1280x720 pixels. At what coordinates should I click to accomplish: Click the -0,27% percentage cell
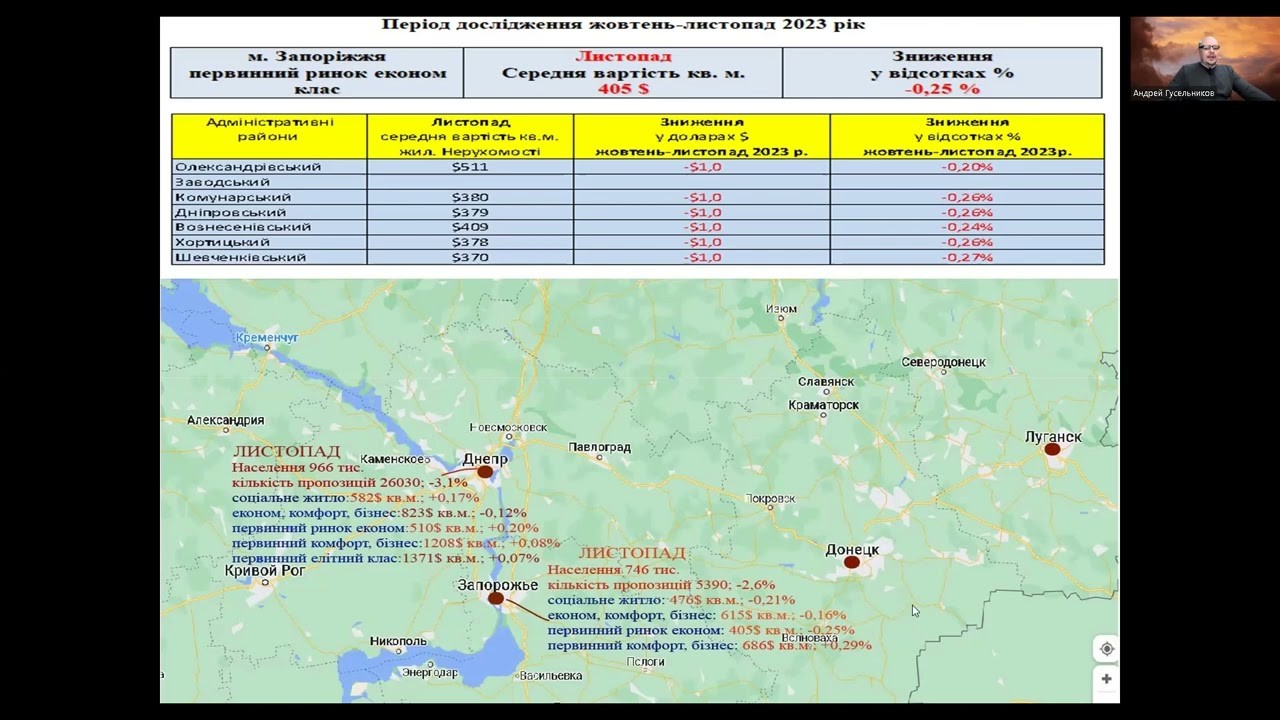coord(967,257)
